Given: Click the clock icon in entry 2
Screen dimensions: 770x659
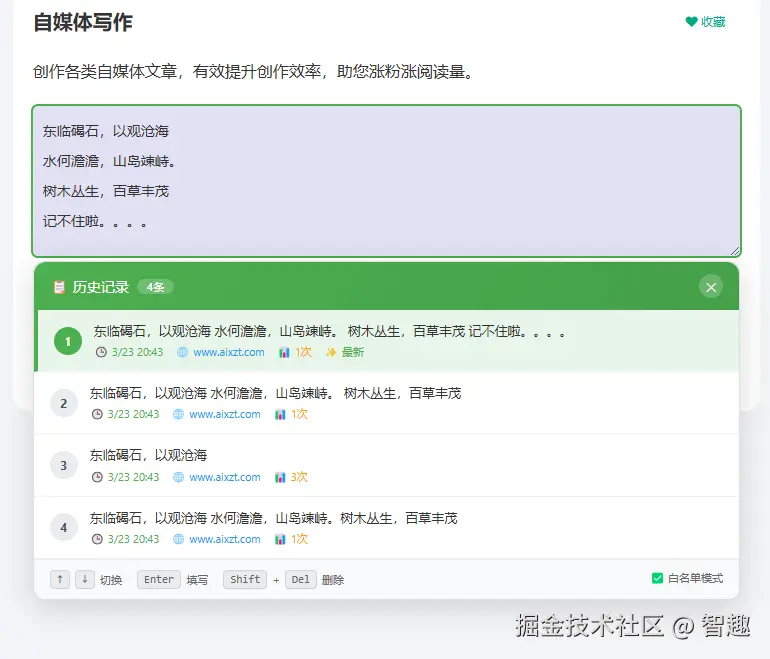Looking at the screenshot, I should [97, 414].
